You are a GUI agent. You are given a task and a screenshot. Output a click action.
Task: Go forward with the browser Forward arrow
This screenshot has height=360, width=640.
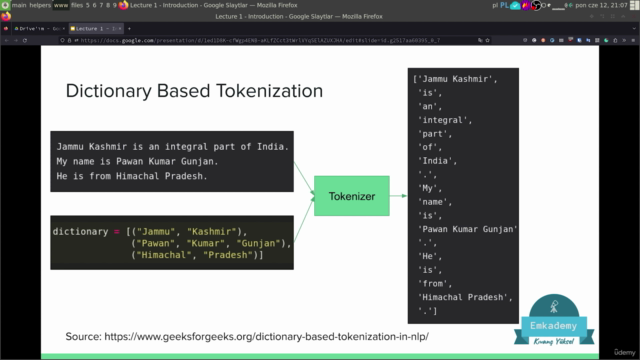point(16,40)
